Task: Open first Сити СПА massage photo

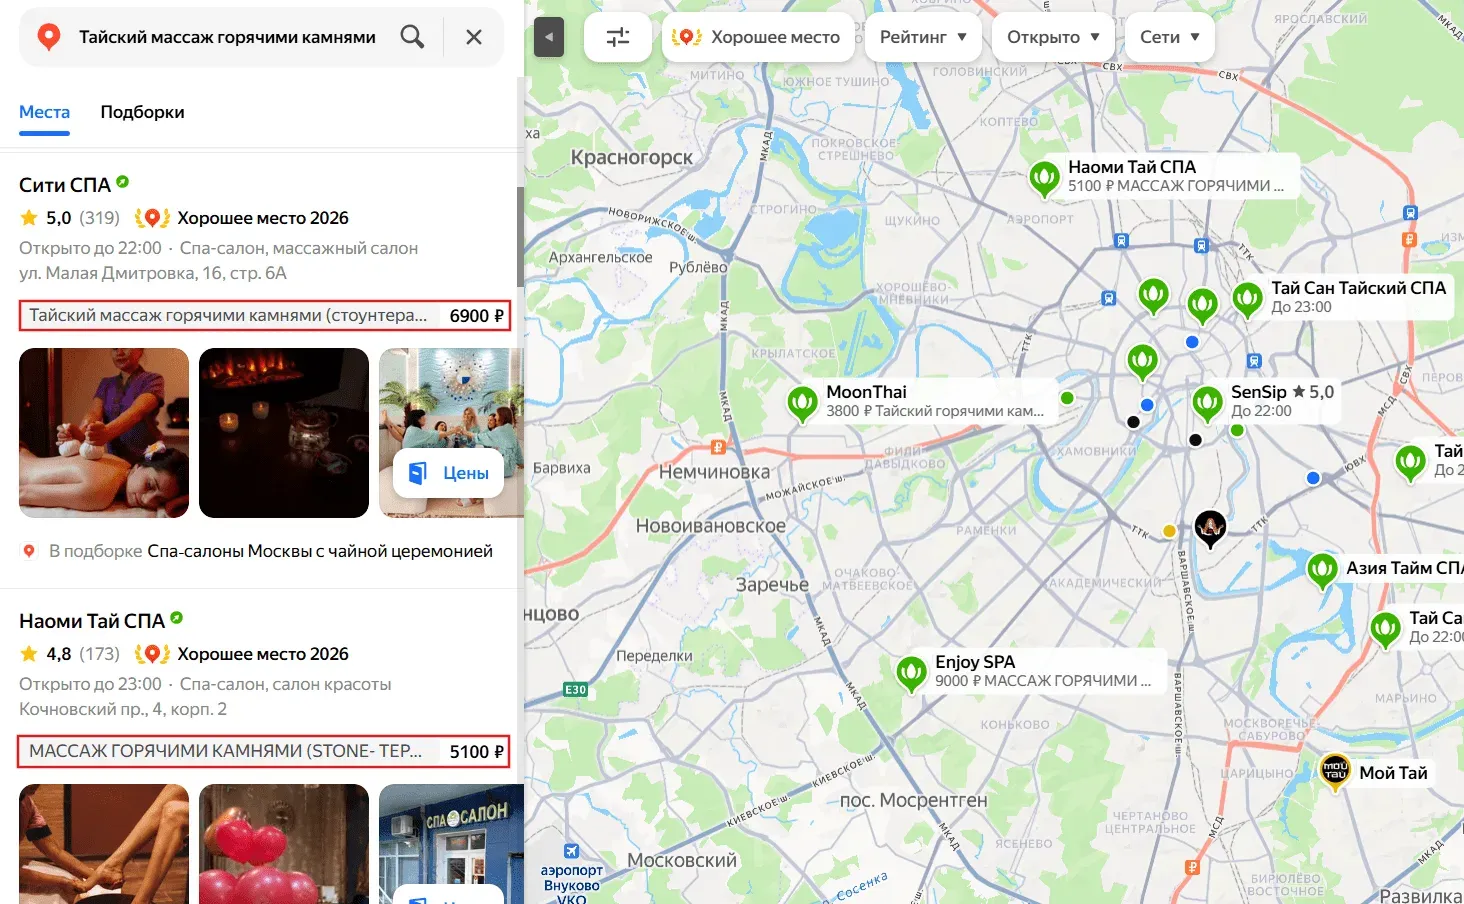Action: 104,432
